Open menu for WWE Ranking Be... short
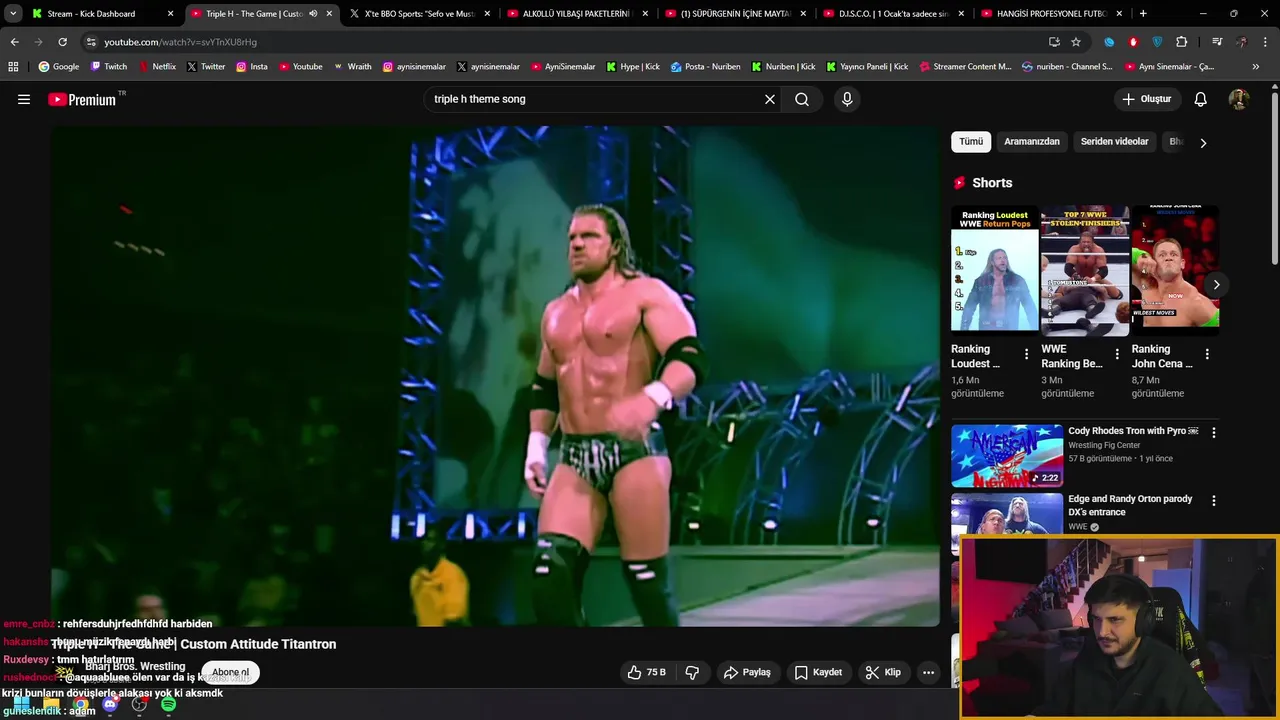 coord(1116,354)
